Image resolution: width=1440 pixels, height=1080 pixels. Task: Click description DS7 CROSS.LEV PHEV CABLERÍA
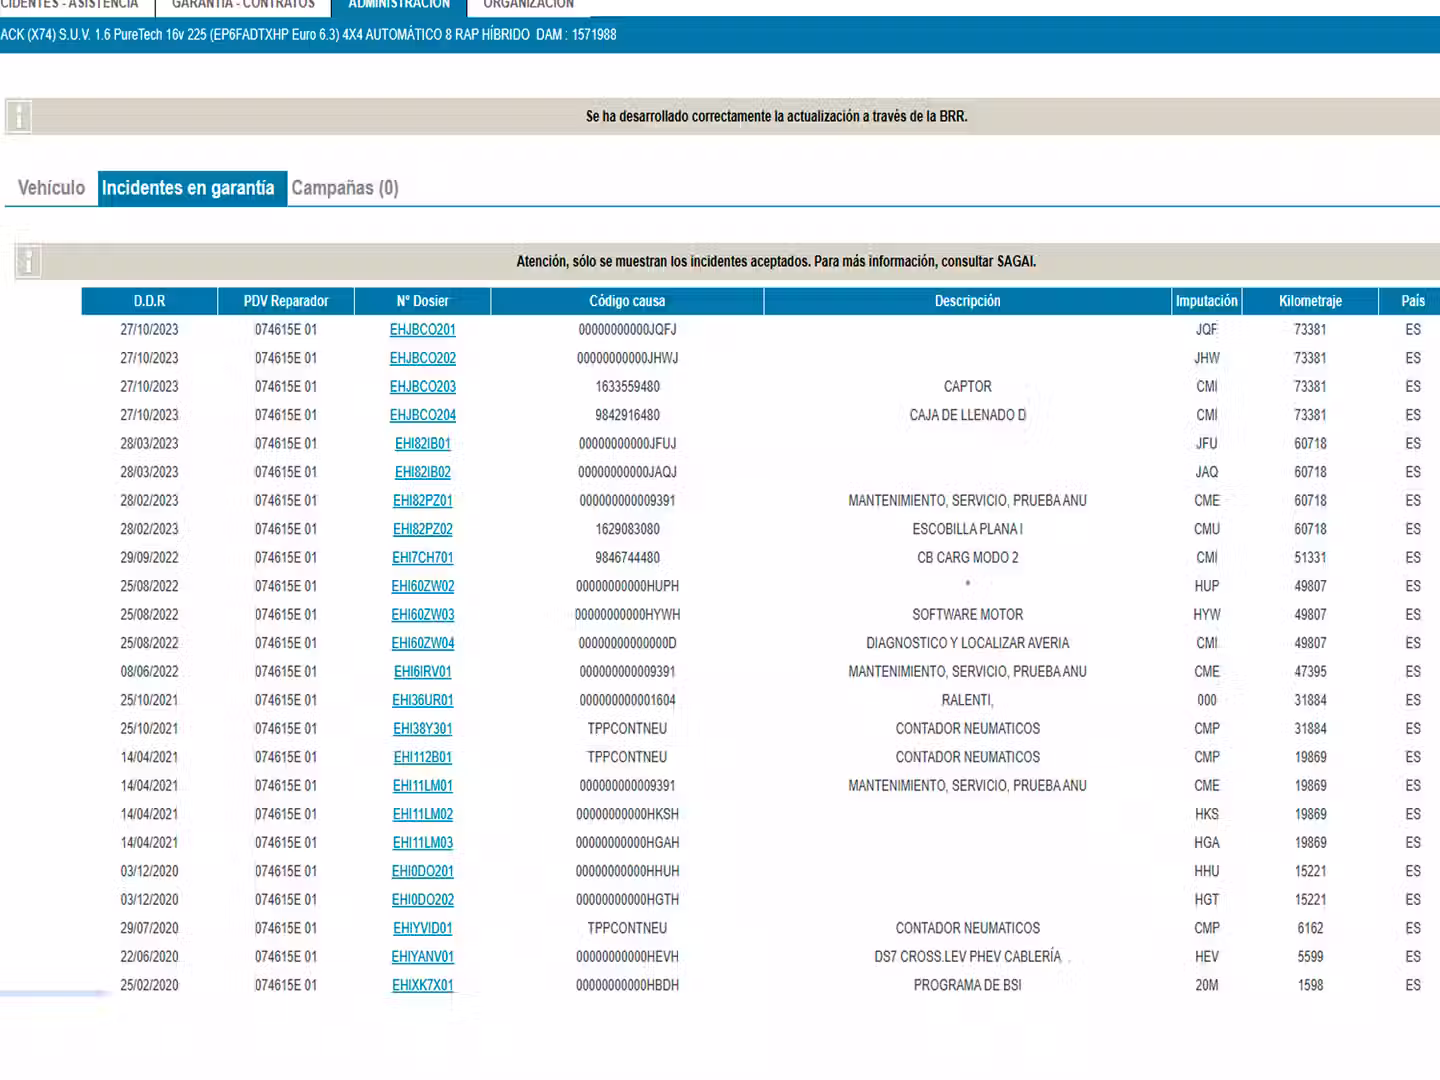pyautogui.click(x=968, y=957)
